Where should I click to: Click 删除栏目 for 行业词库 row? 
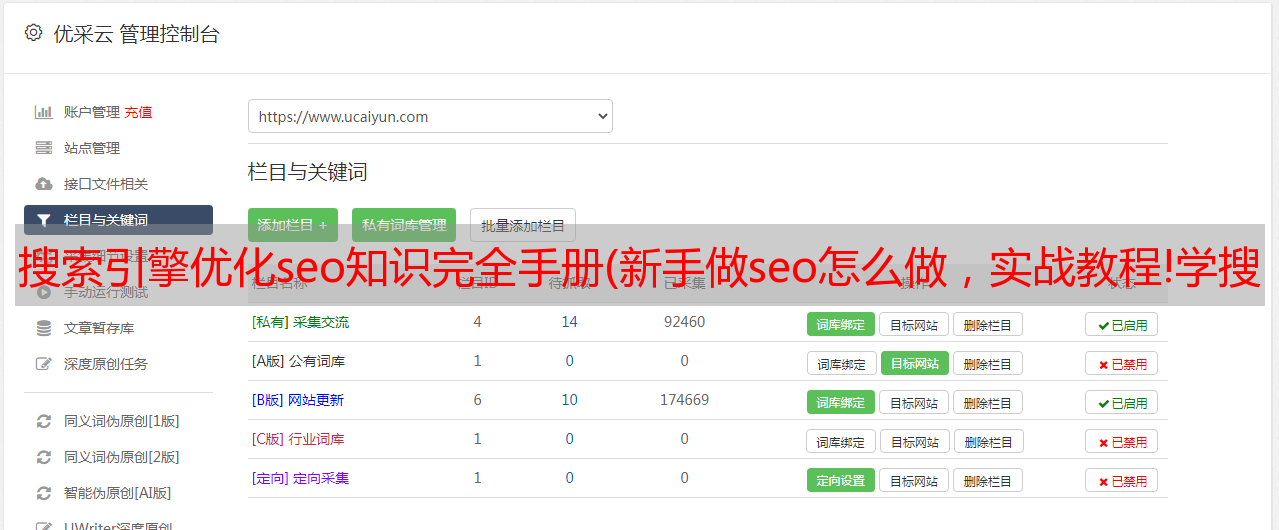(x=989, y=441)
